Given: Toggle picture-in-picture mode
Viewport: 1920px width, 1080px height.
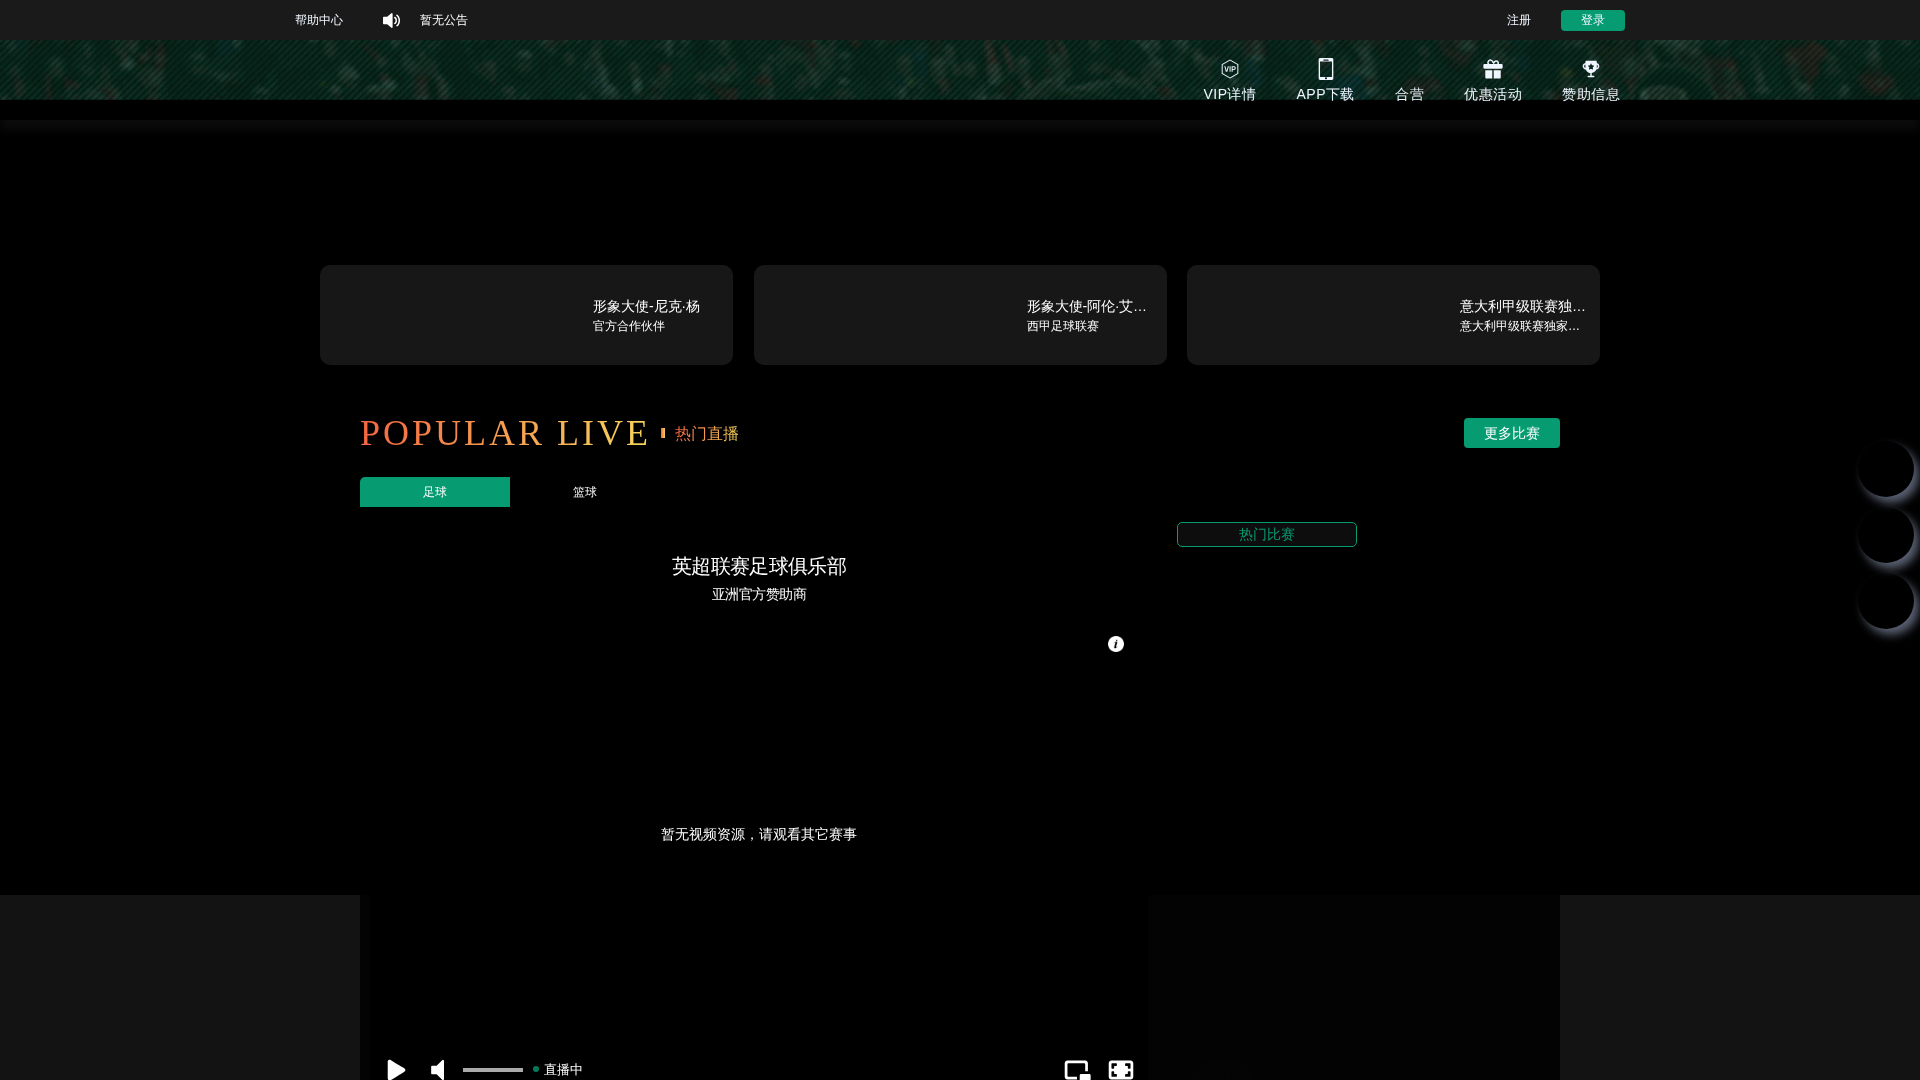Looking at the screenshot, I should click(1077, 1069).
